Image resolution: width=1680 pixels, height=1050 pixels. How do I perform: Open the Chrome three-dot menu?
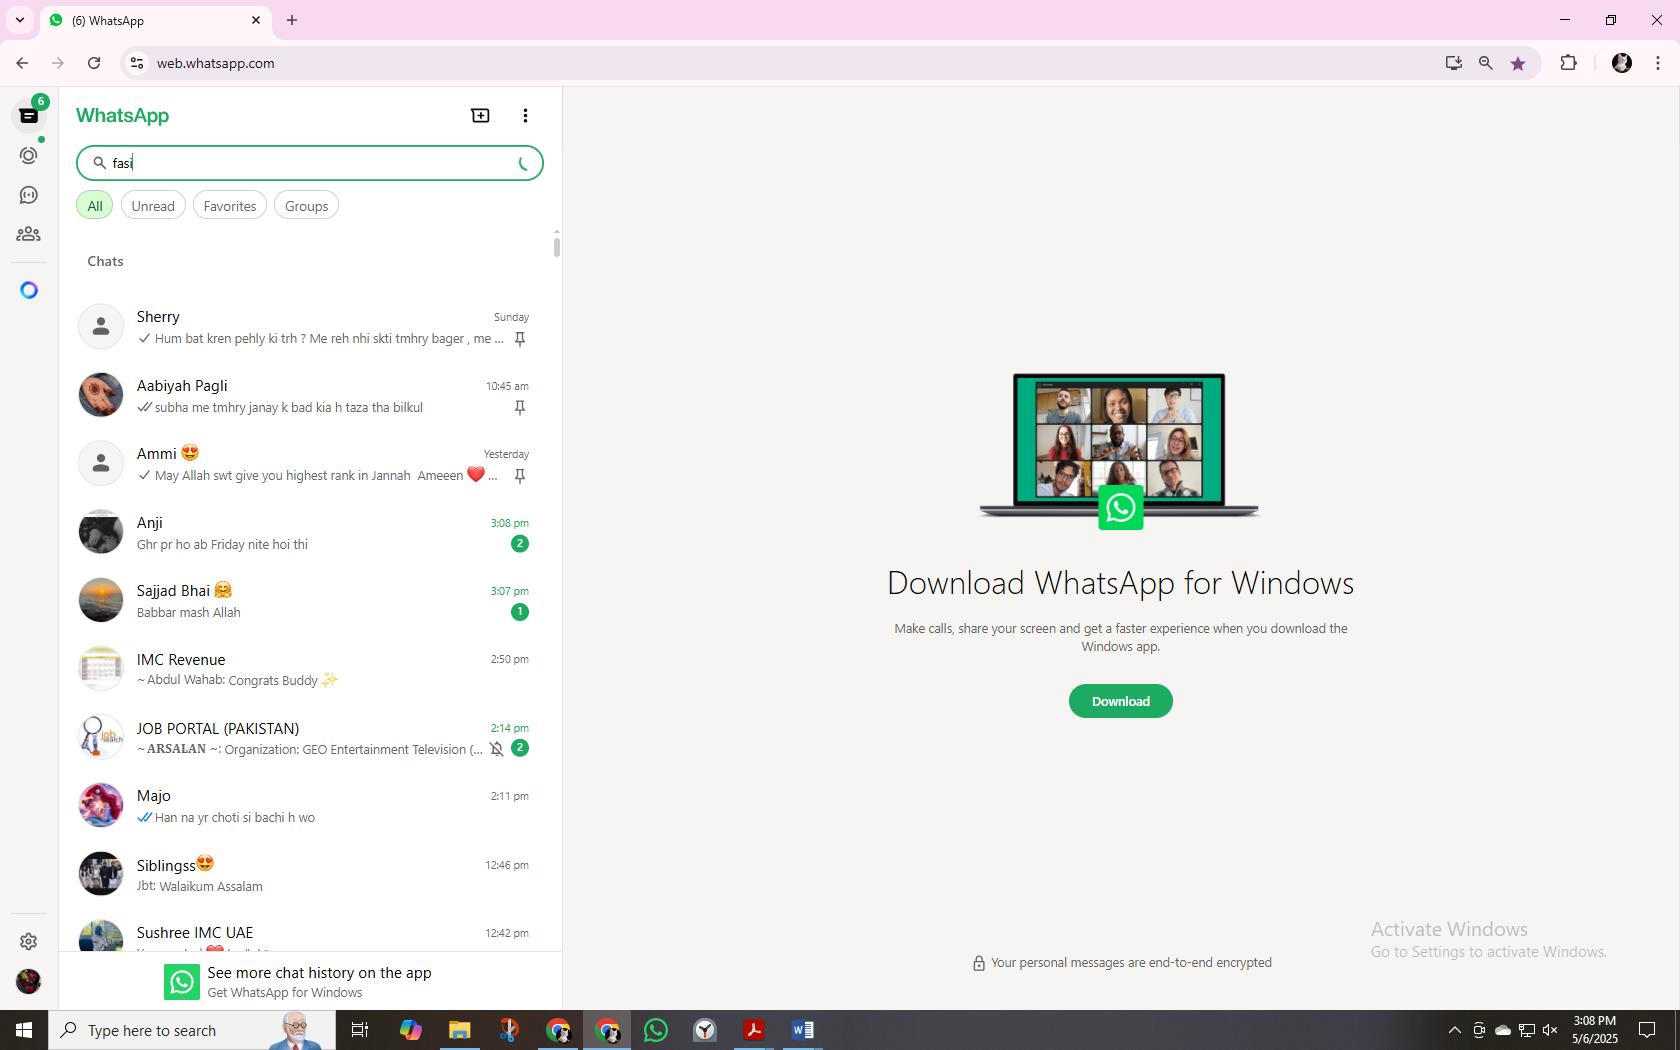1658,63
